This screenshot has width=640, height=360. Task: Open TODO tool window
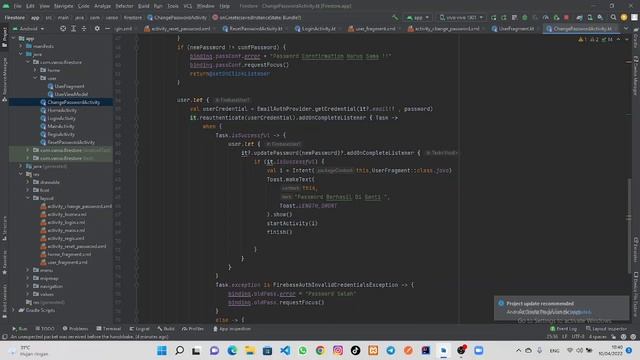pyautogui.click(x=45, y=329)
